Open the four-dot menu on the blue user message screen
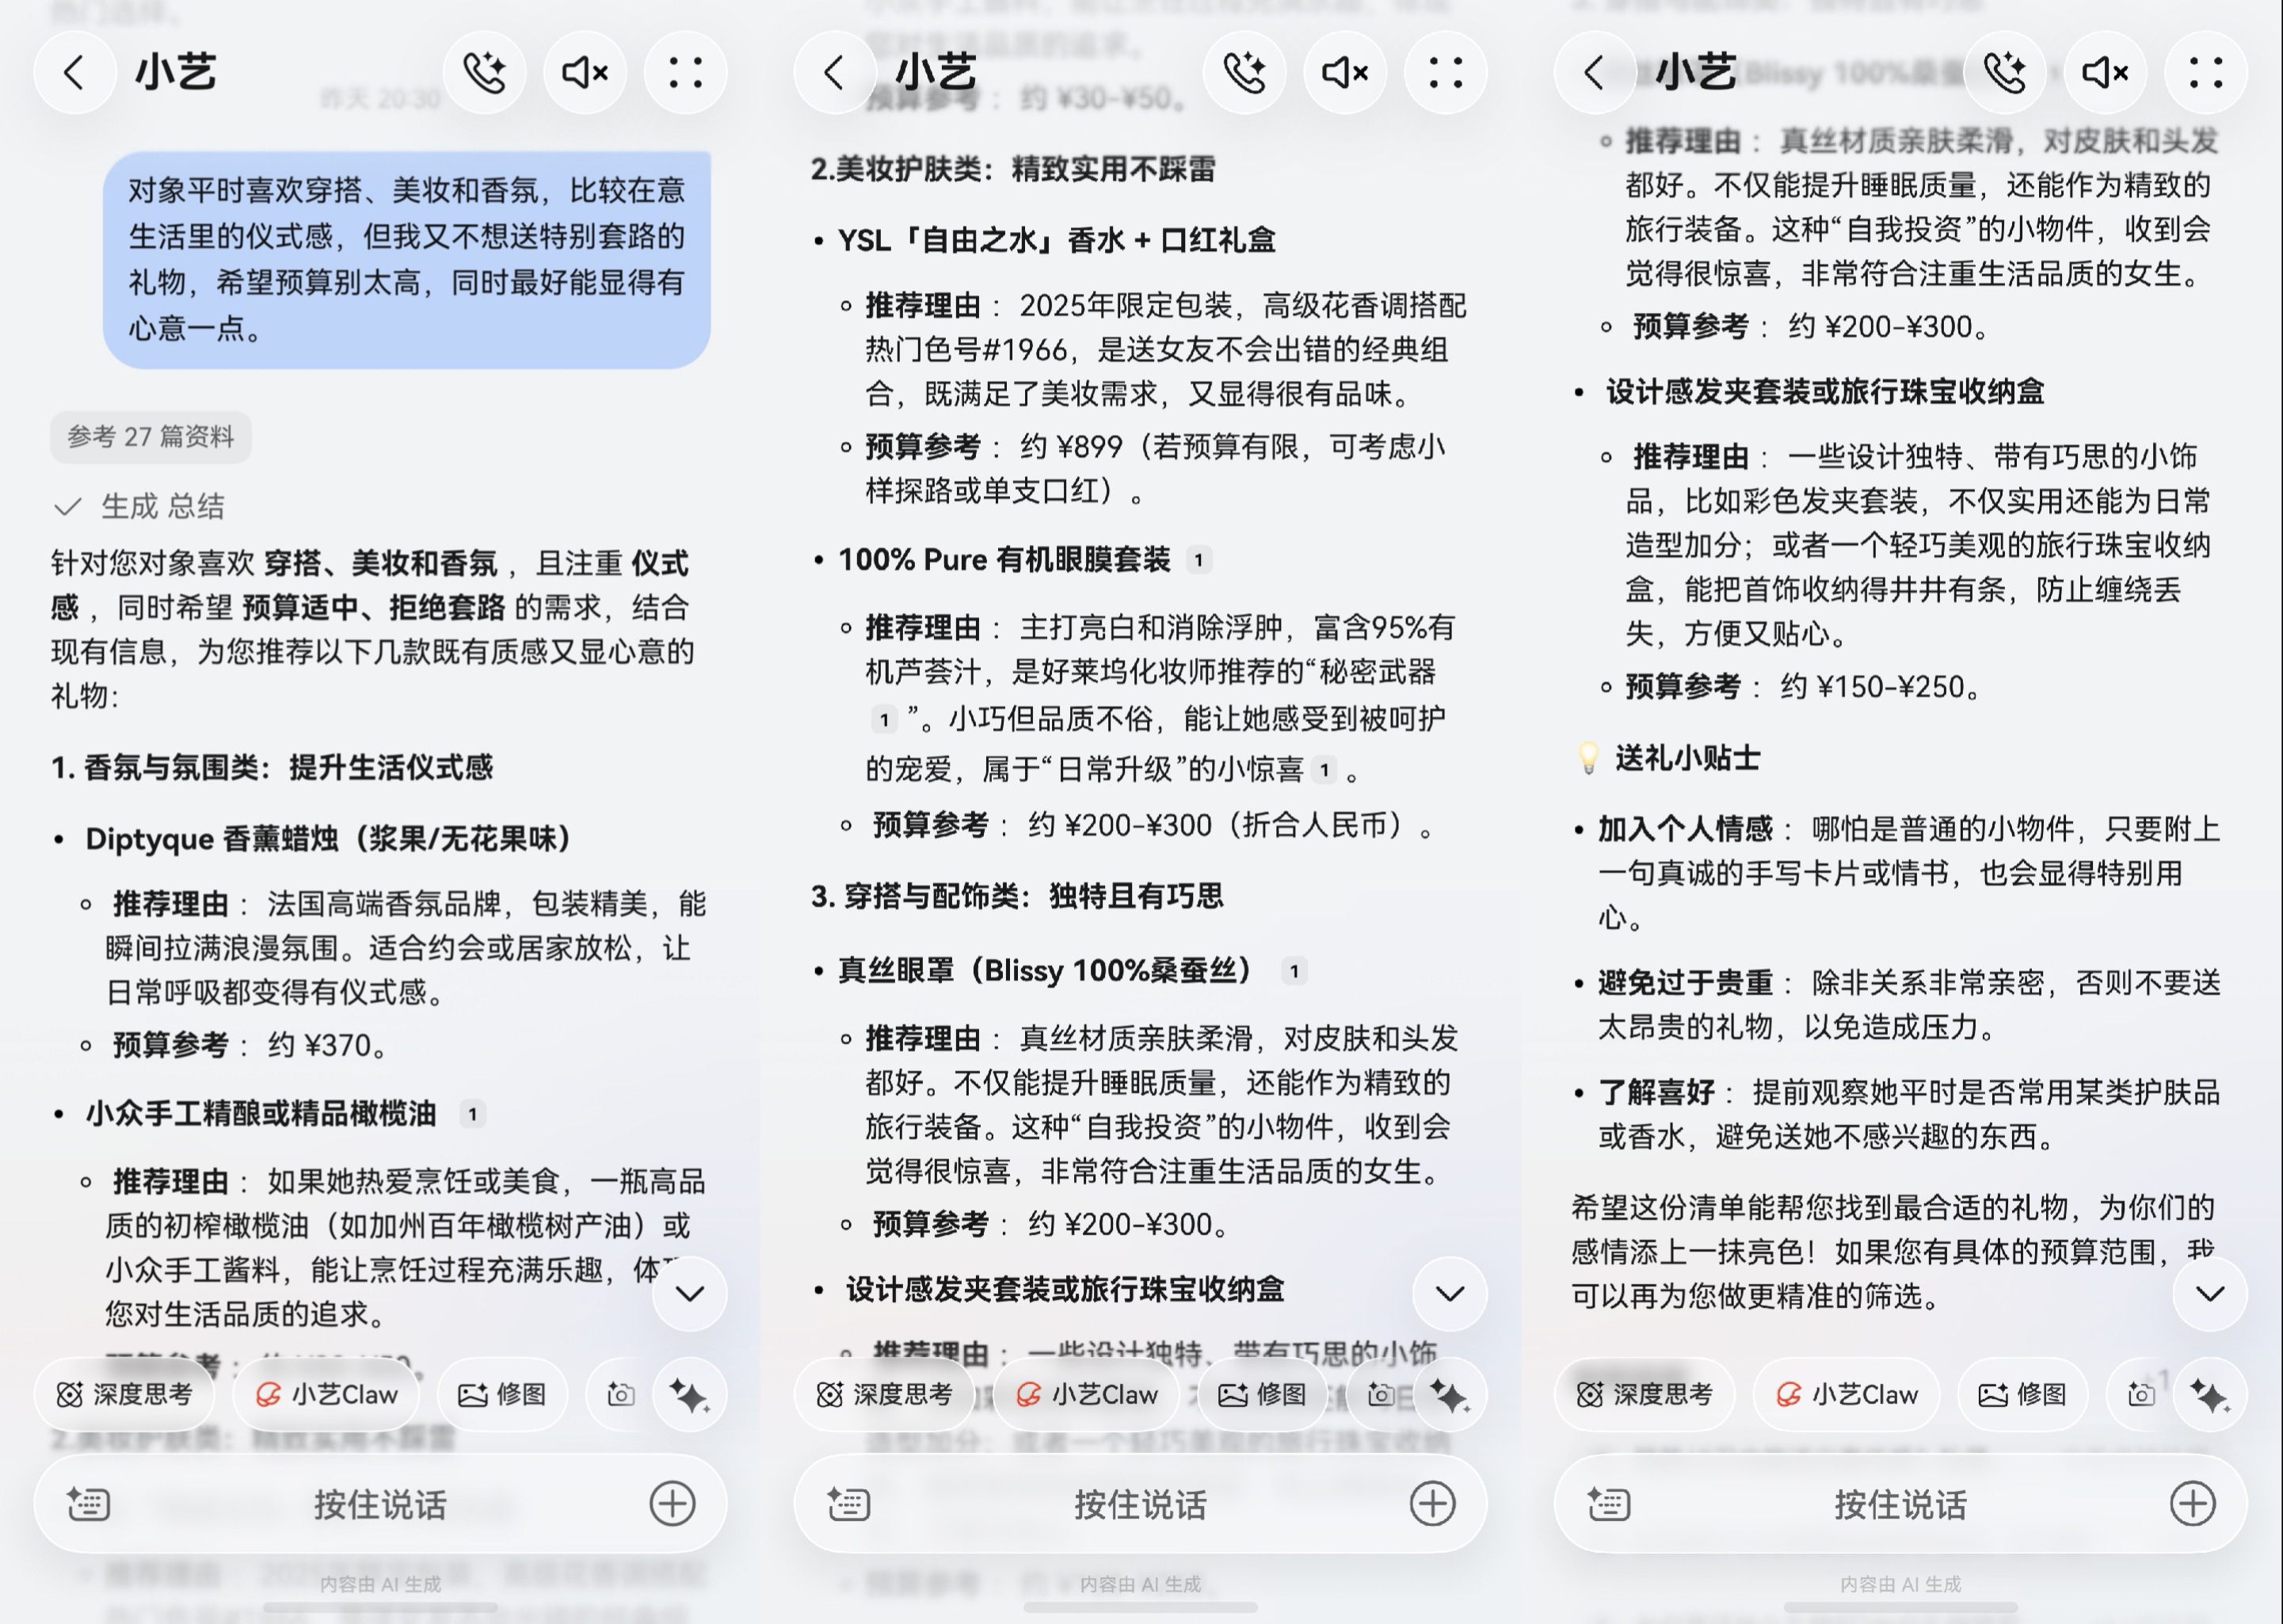Screen dimensions: 2283x1624 (686, 72)
